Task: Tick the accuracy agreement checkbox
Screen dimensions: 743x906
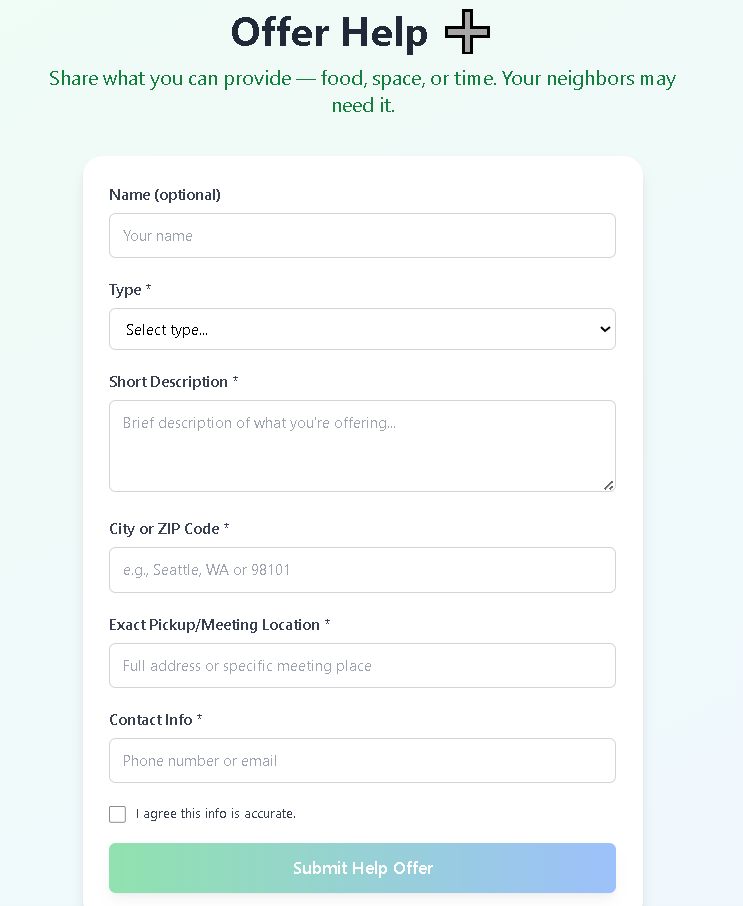Action: pyautogui.click(x=117, y=814)
